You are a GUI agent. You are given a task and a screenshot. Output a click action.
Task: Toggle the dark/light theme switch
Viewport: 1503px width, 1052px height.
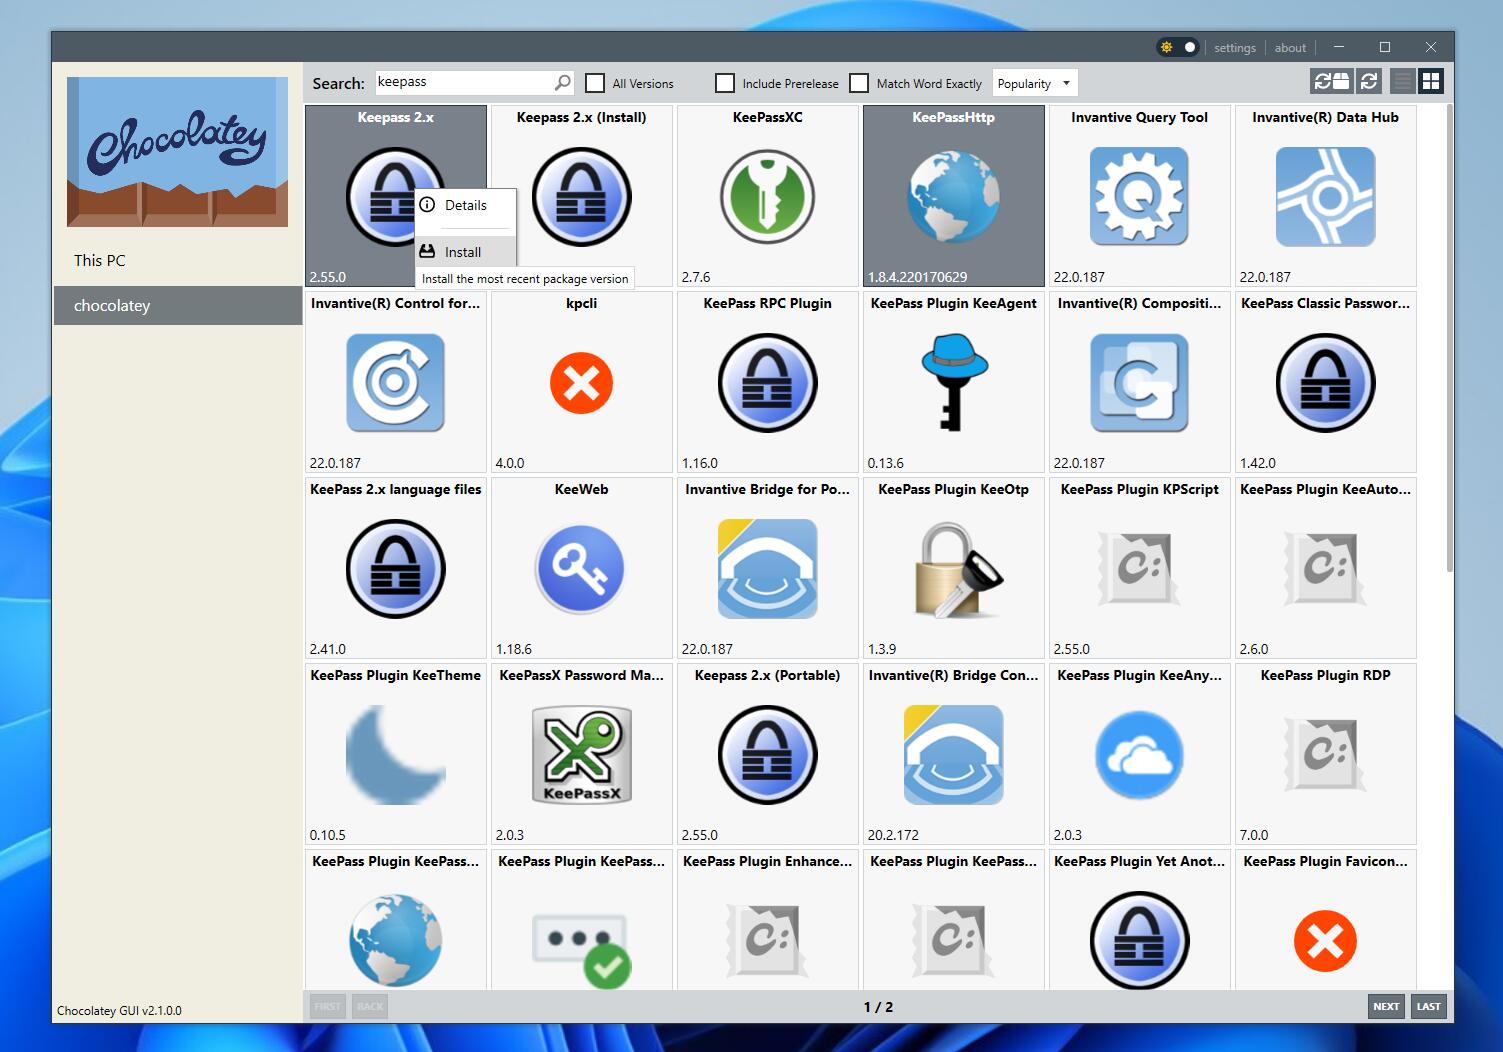coord(1178,47)
